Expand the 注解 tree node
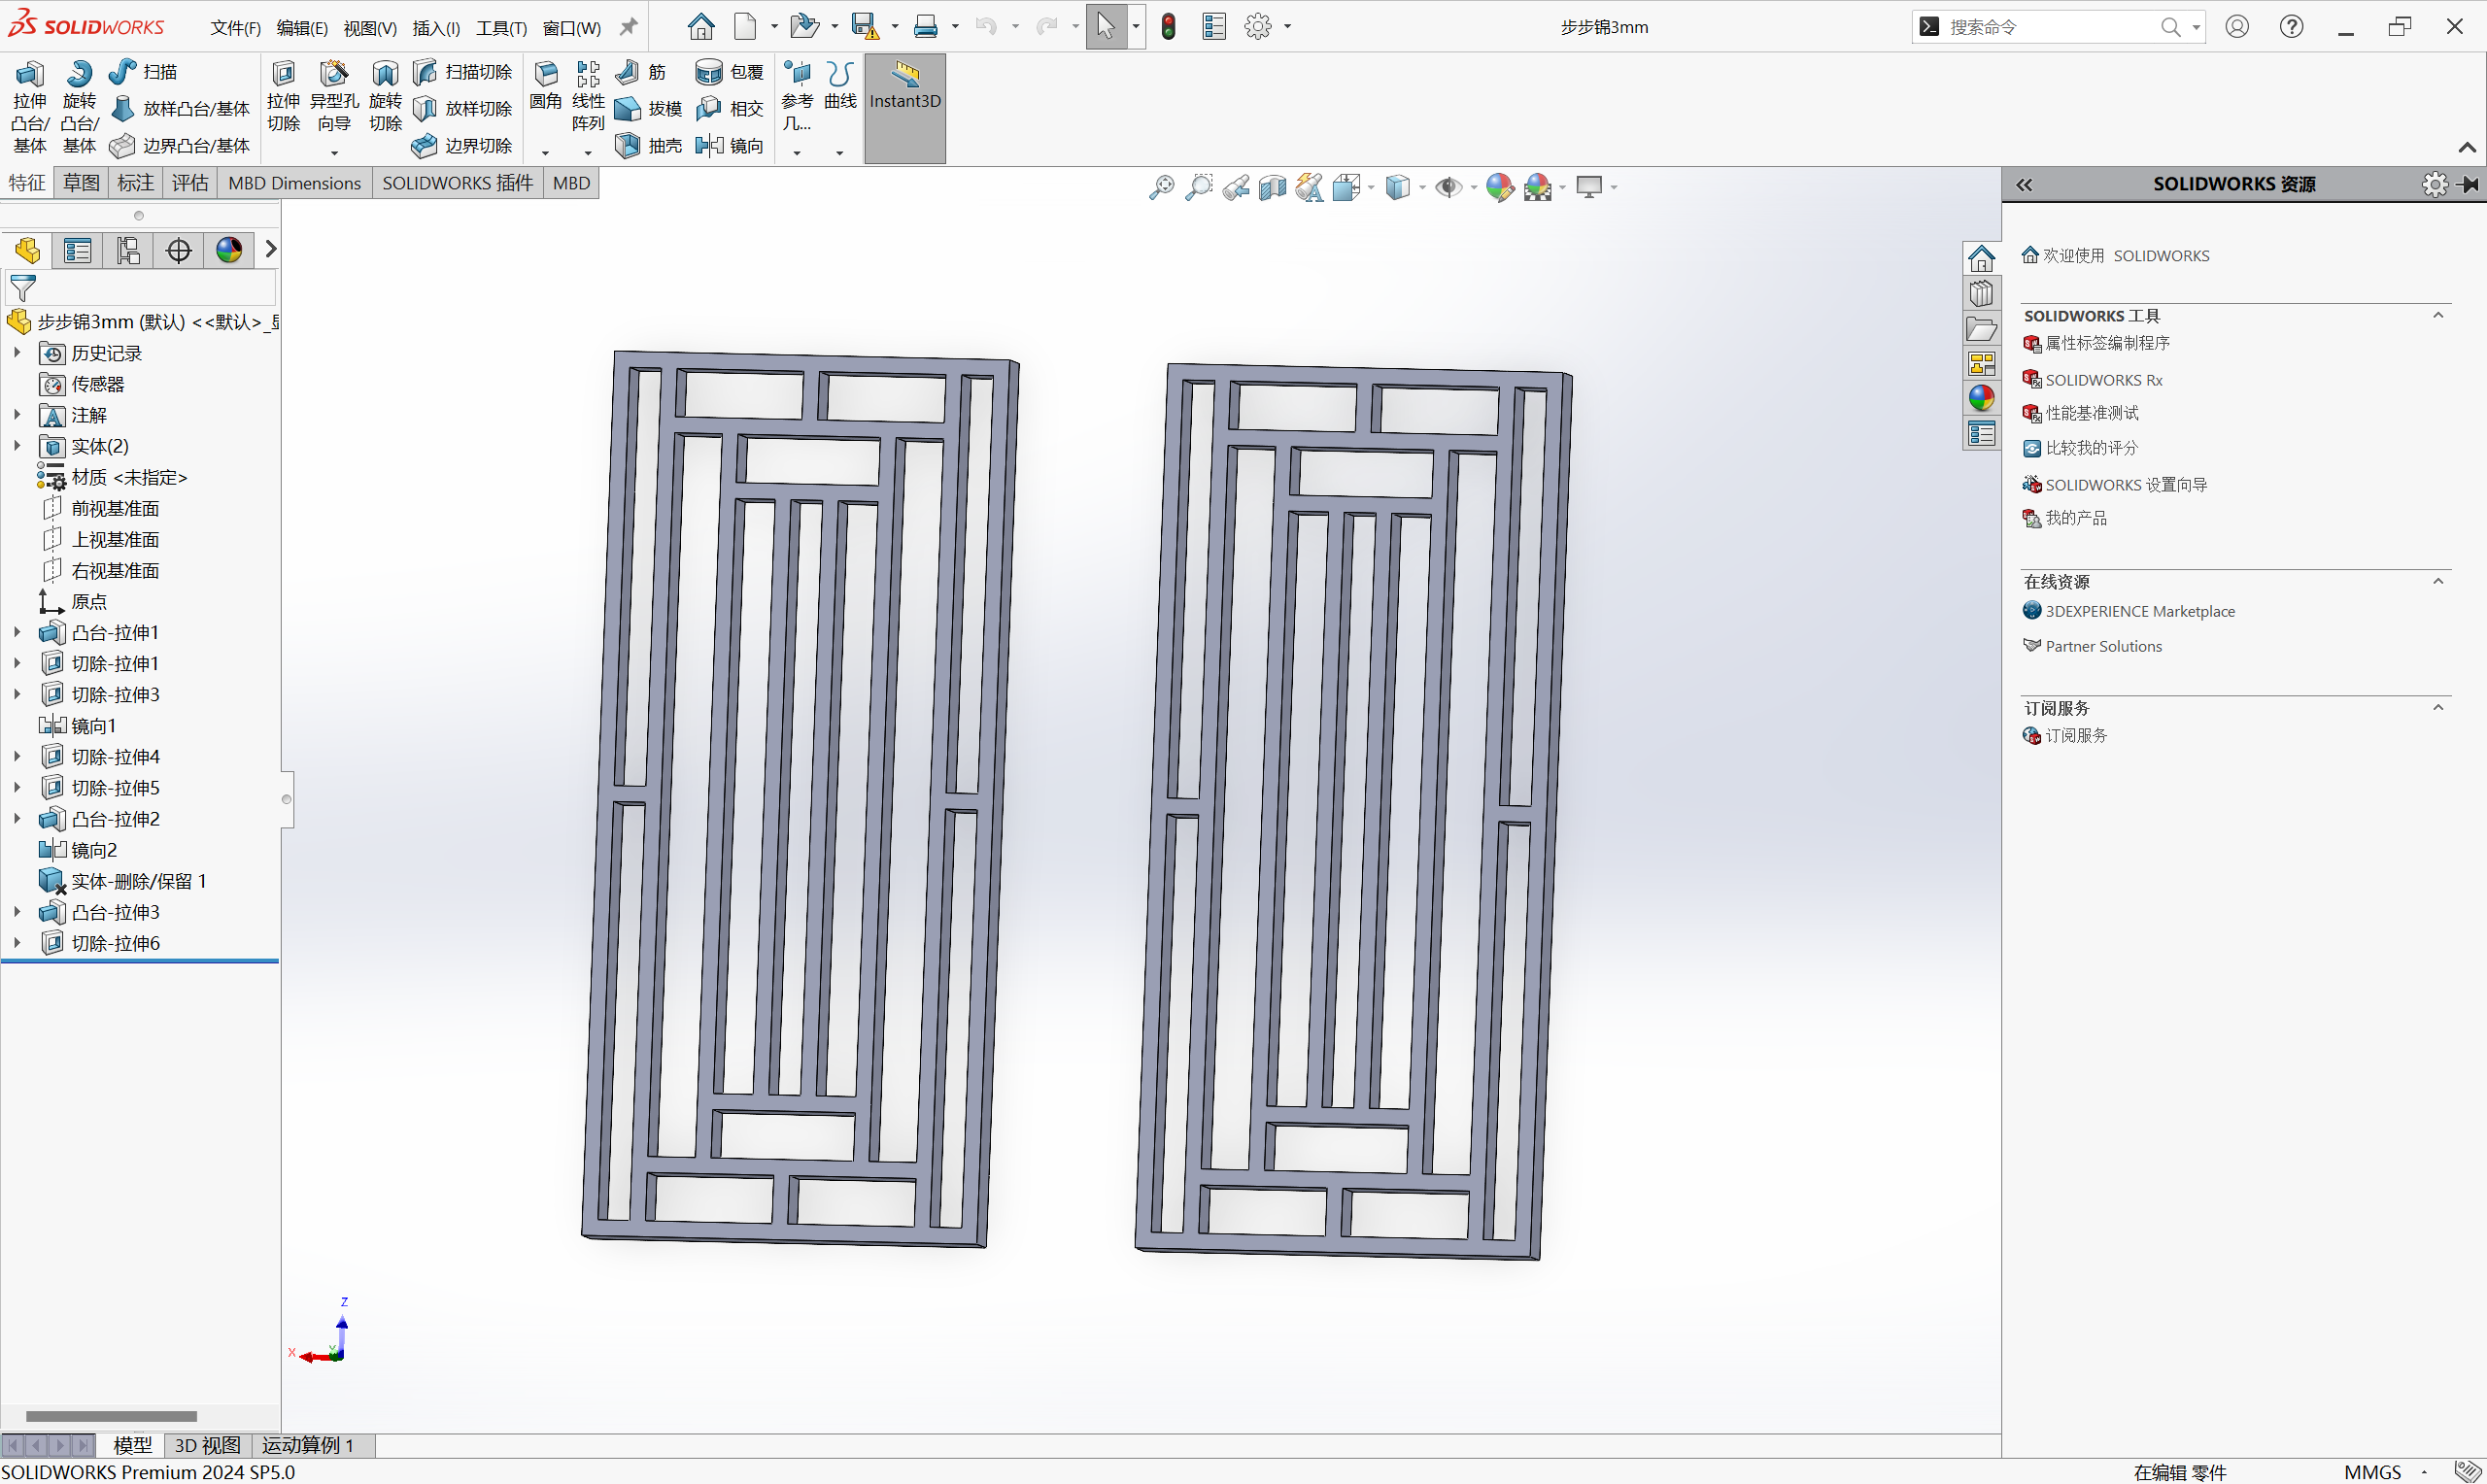This screenshot has height=1484, width=2487. tap(17, 415)
